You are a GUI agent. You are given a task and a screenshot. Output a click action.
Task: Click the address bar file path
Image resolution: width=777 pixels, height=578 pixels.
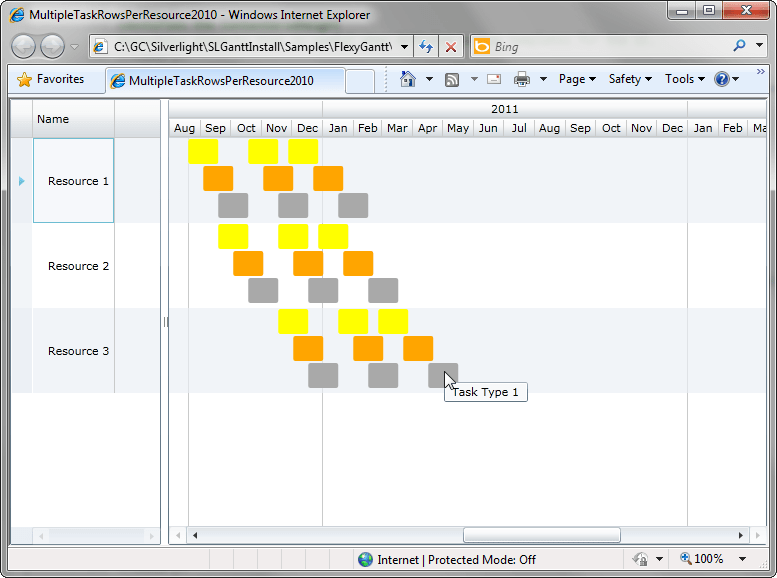point(253,47)
